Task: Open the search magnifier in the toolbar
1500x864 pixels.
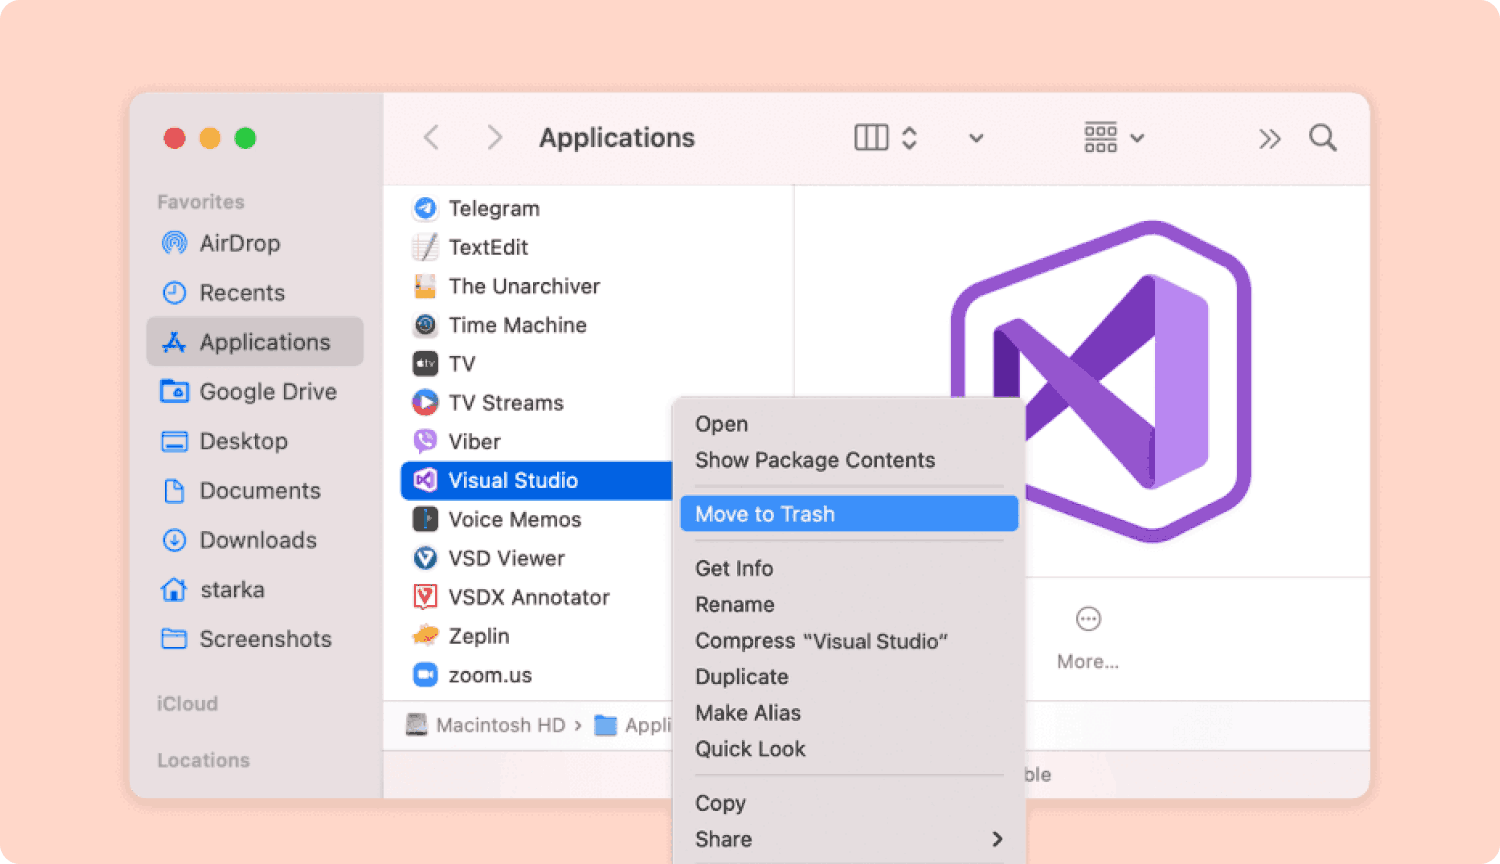Action: [x=1323, y=138]
